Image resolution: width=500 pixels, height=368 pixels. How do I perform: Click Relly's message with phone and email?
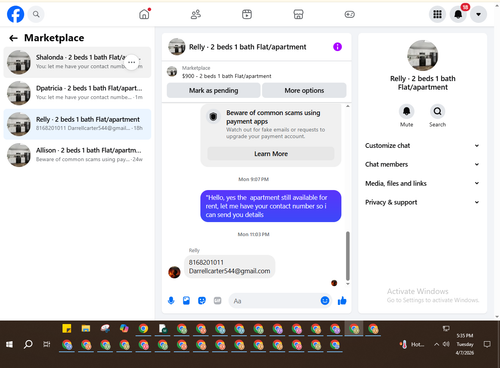point(229,267)
